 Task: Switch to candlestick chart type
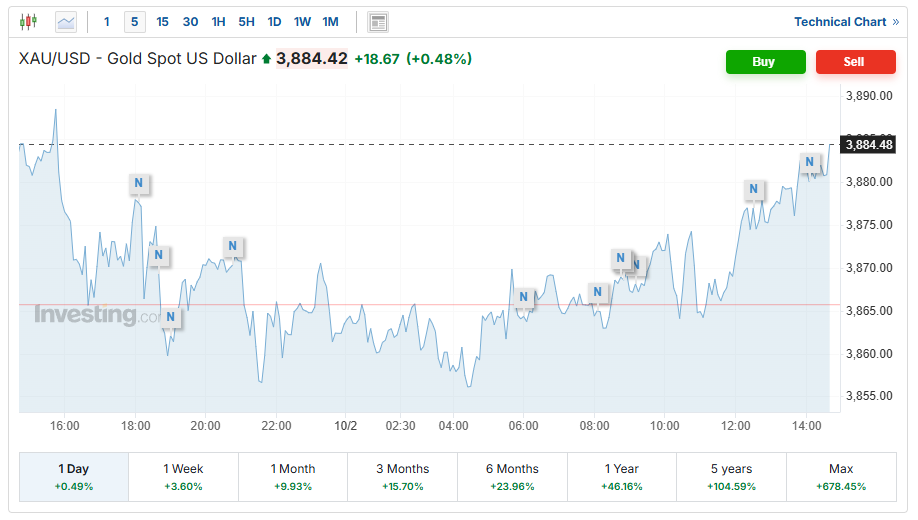coord(27,21)
